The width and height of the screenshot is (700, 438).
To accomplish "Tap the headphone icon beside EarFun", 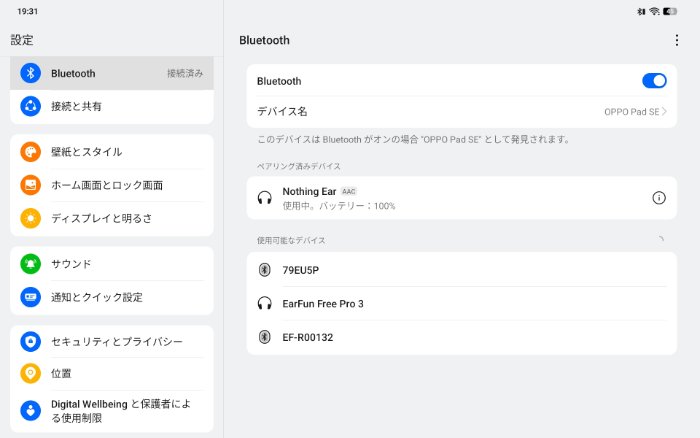I will pos(264,303).
